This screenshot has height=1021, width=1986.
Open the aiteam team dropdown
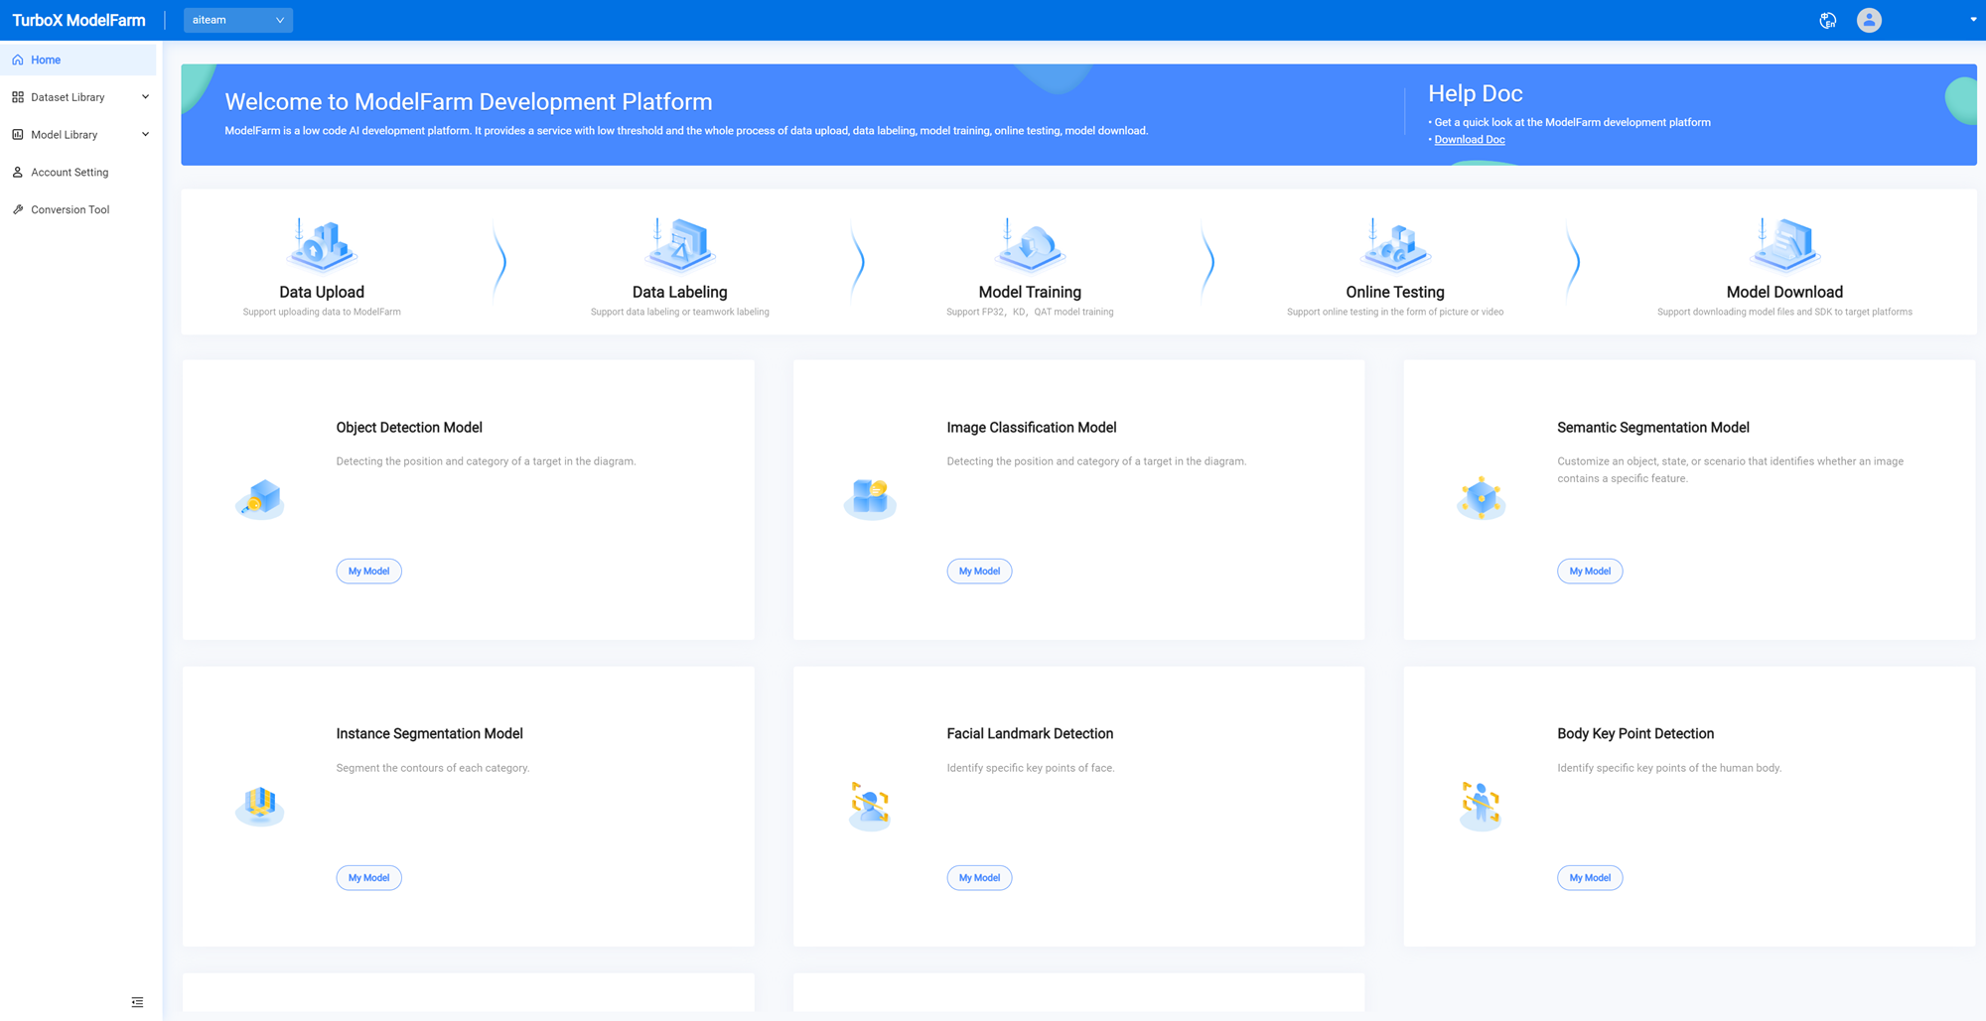click(238, 20)
